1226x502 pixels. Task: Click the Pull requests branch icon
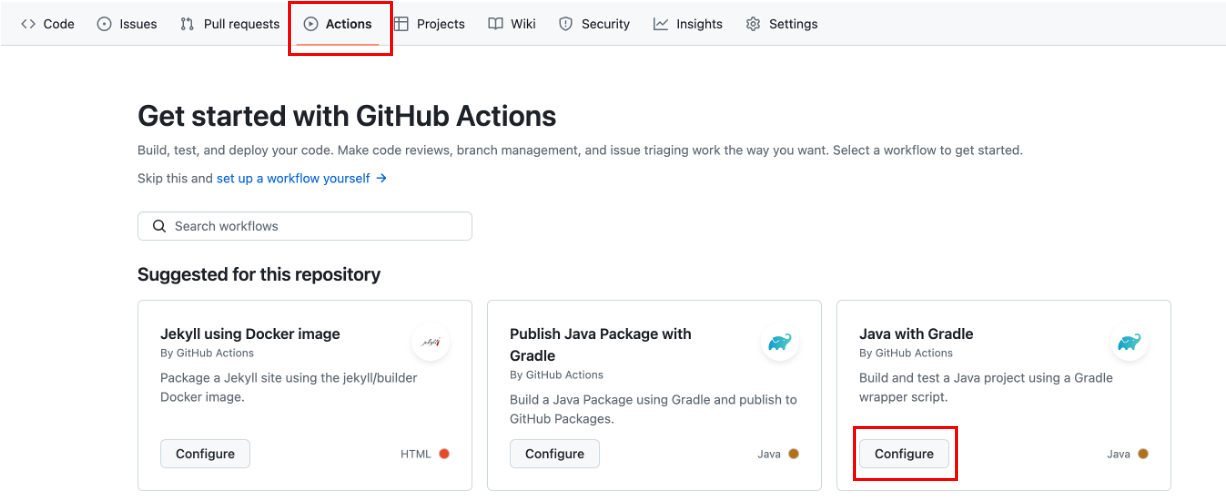[x=187, y=24]
